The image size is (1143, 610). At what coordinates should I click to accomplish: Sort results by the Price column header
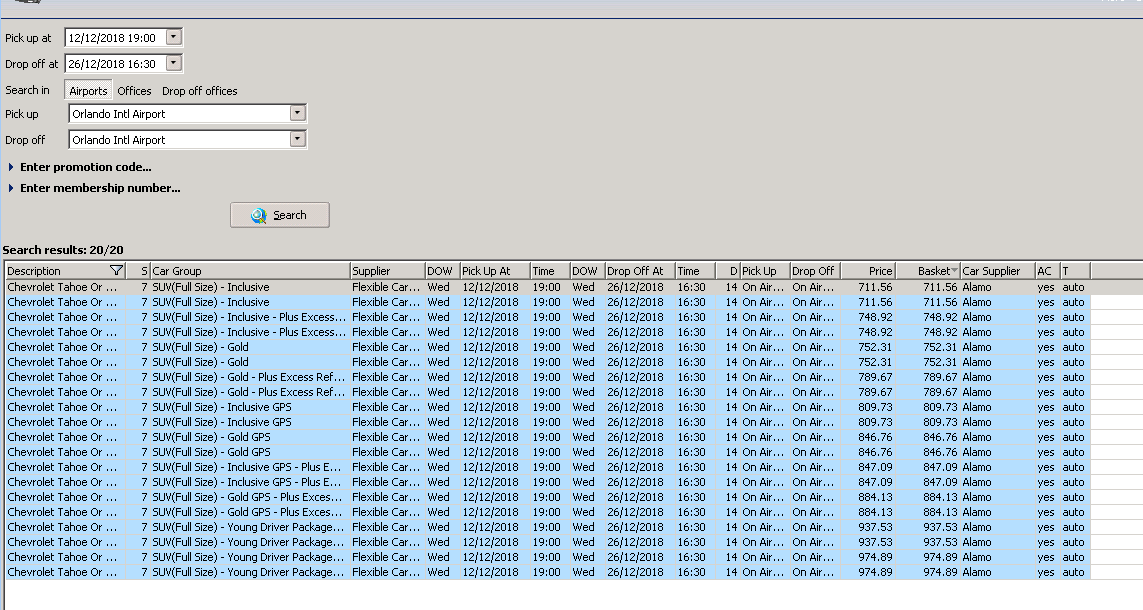coord(868,271)
